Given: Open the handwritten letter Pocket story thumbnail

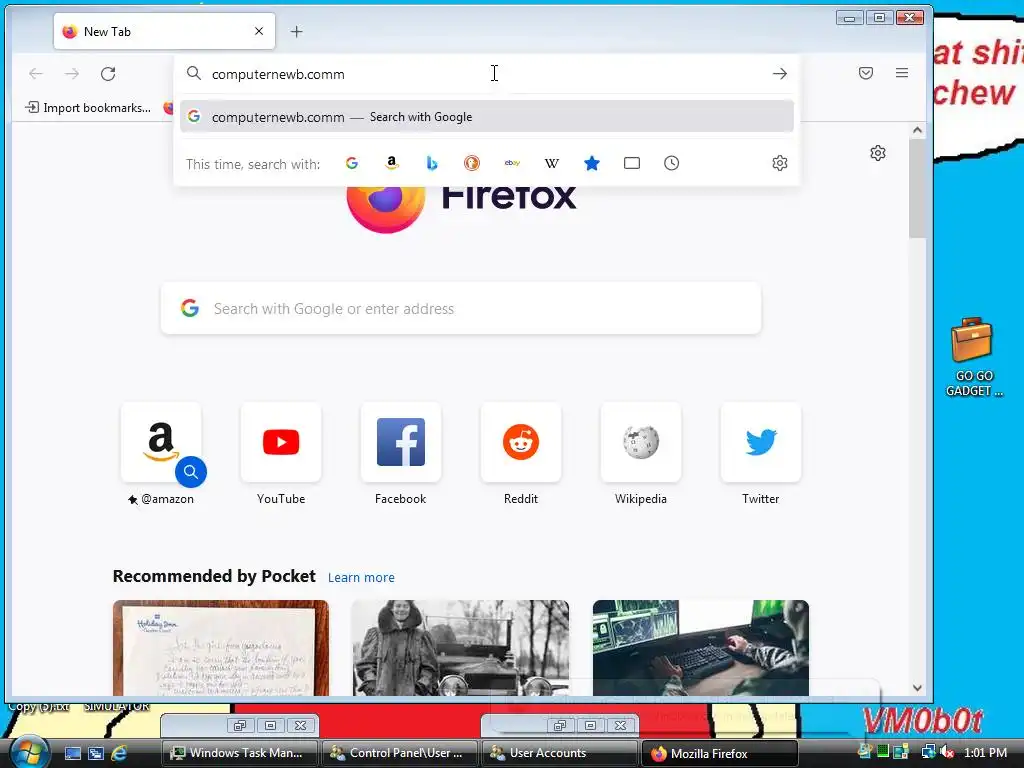Looking at the screenshot, I should pyautogui.click(x=221, y=648).
